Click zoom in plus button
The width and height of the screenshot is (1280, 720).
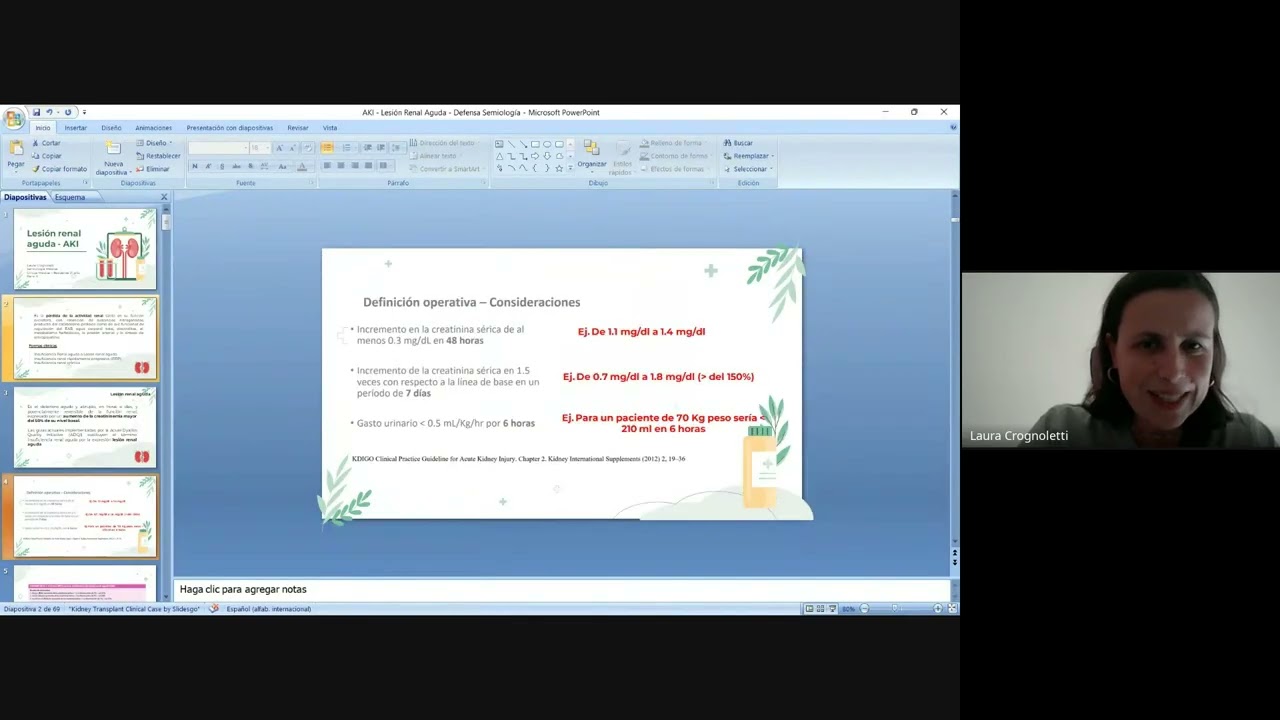(938, 608)
